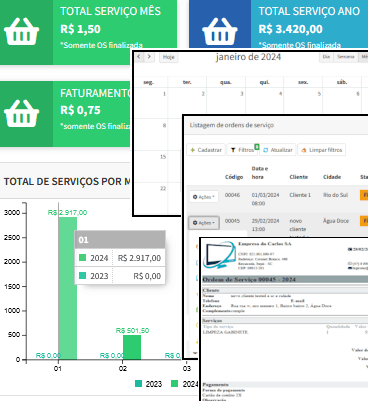Image resolution: width=368 pixels, height=401 pixels.
Task: Select day 5 in January calendar
Action: [319, 94]
